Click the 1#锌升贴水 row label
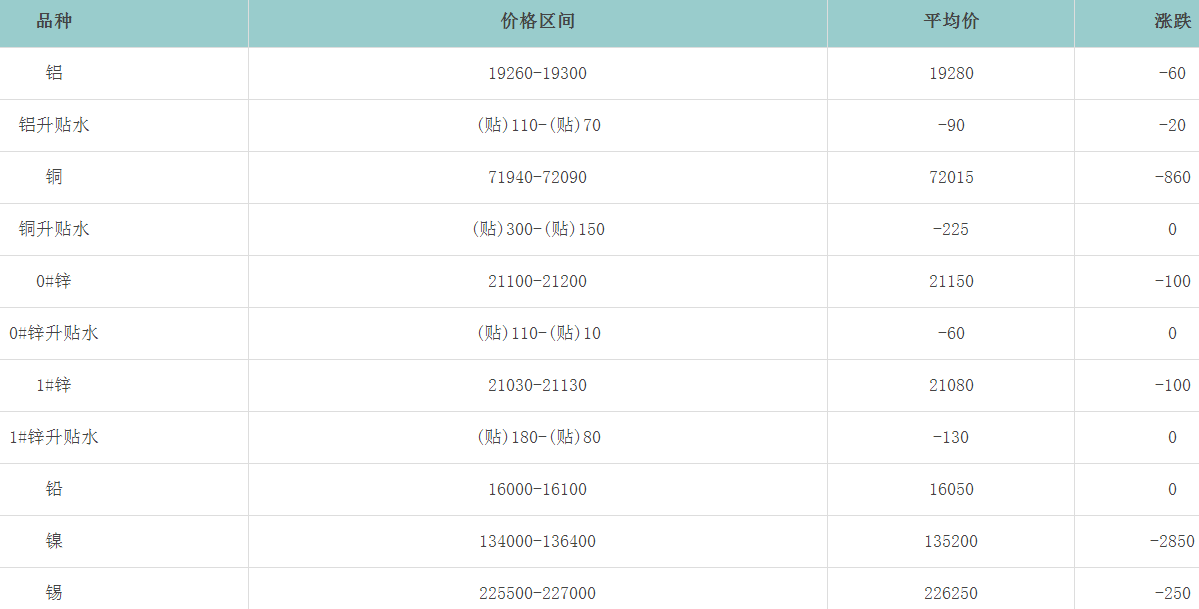The image size is (1199, 609). pos(54,437)
